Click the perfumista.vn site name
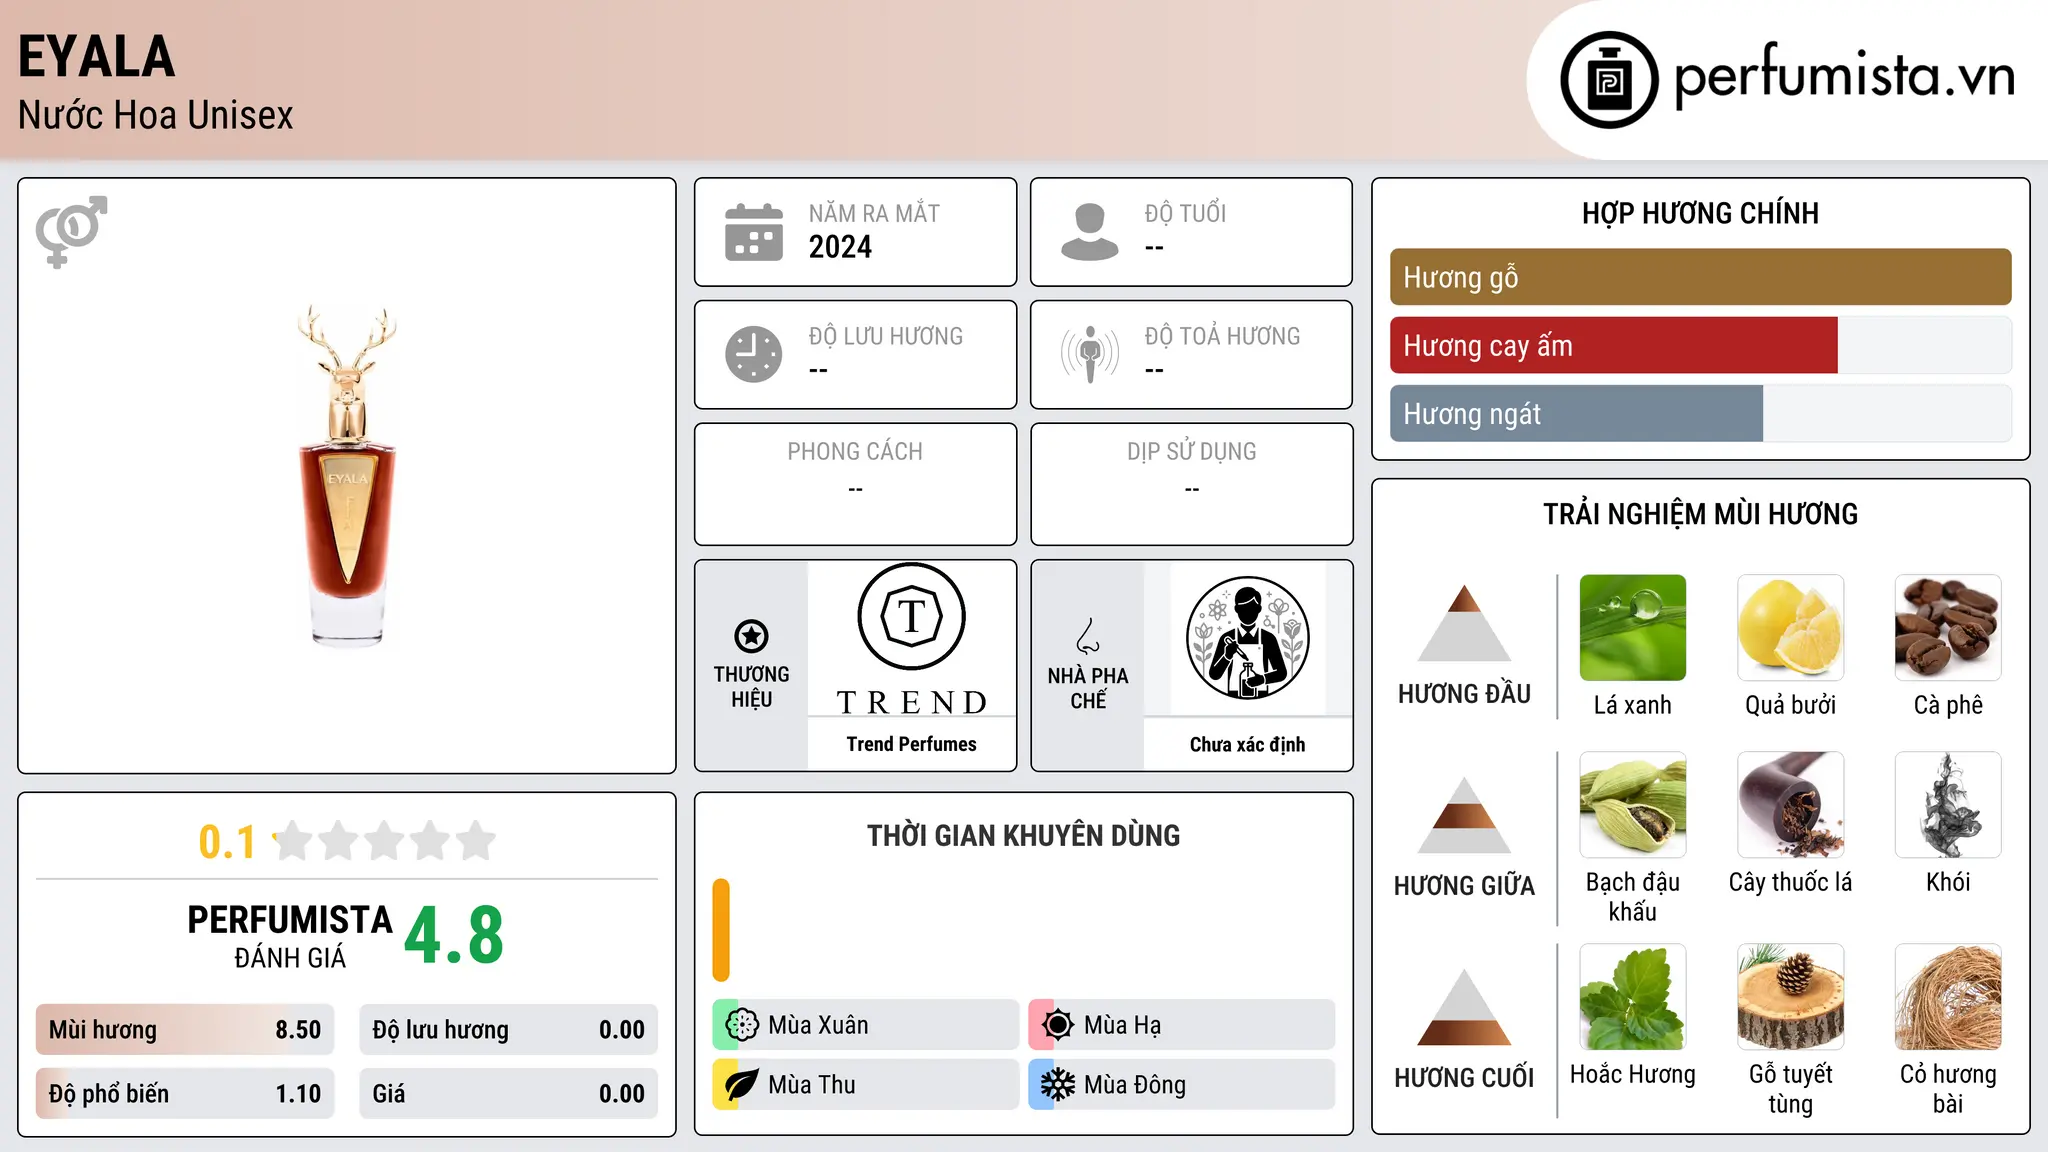 tap(1845, 75)
